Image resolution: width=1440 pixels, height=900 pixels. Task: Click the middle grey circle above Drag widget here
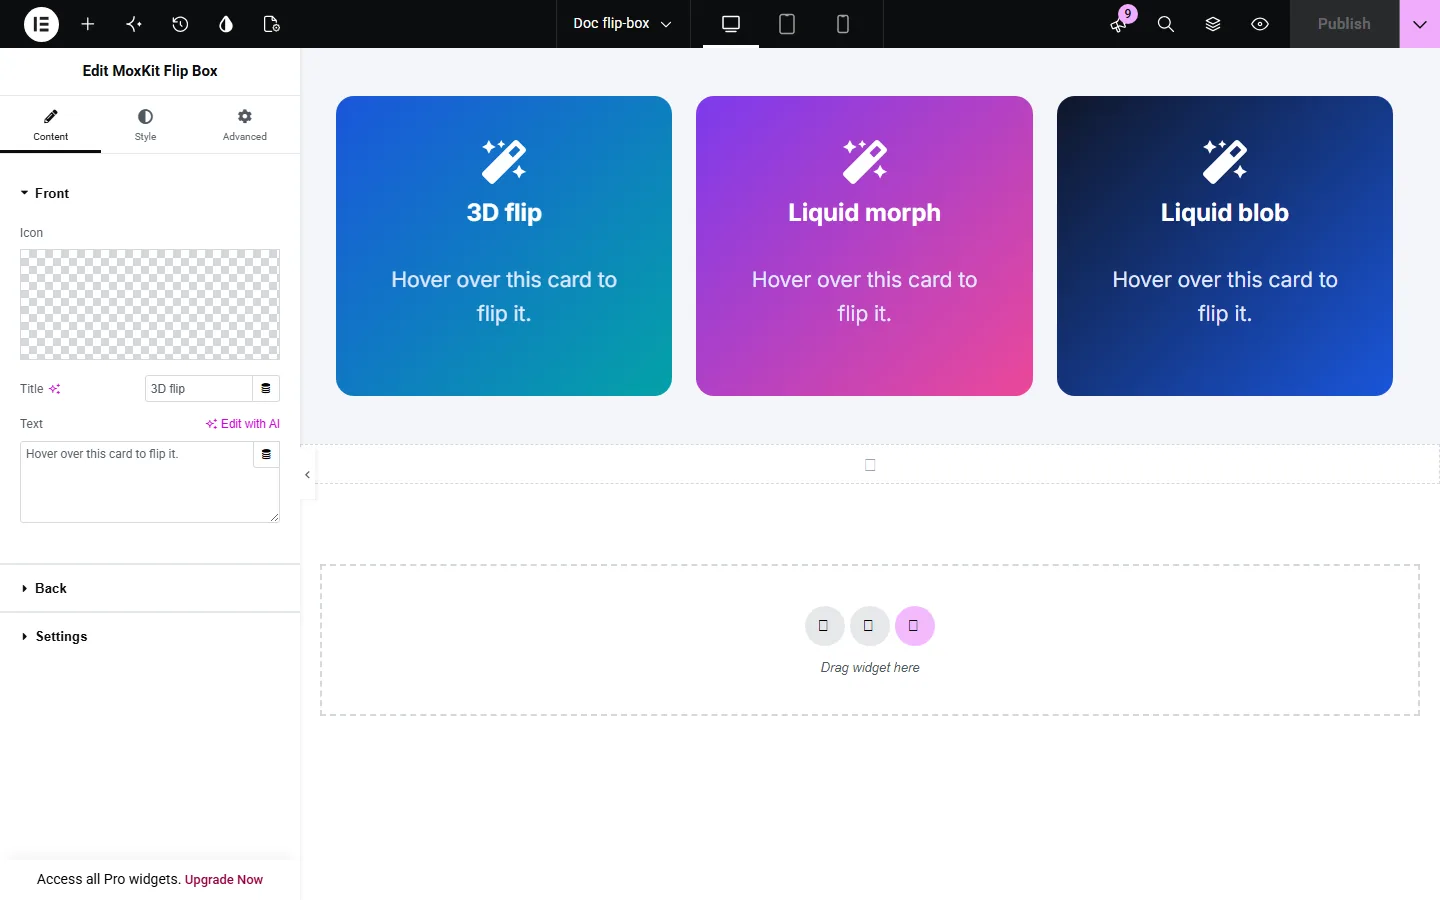pos(869,626)
